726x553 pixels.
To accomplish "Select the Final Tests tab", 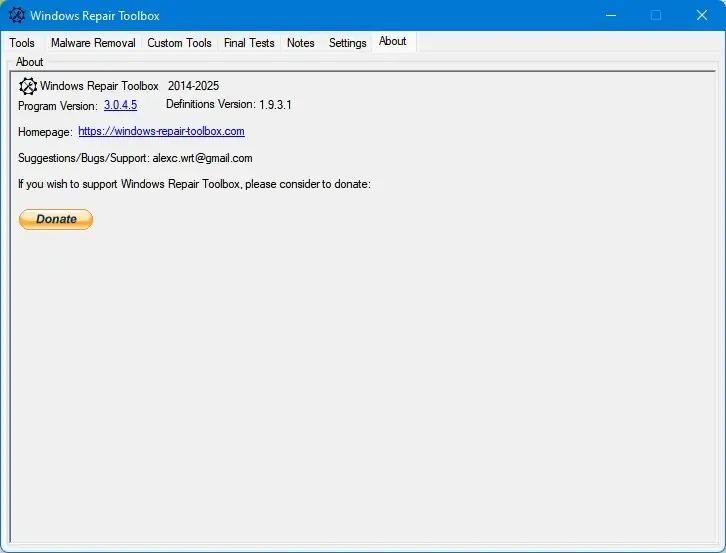I will click(249, 43).
